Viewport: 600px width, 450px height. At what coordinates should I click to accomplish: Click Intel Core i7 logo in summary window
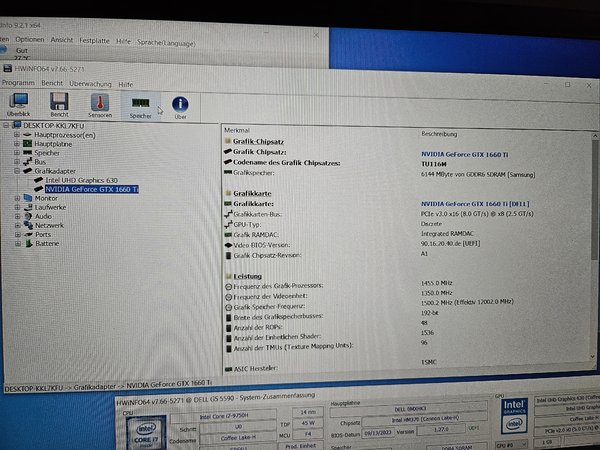(x=146, y=433)
